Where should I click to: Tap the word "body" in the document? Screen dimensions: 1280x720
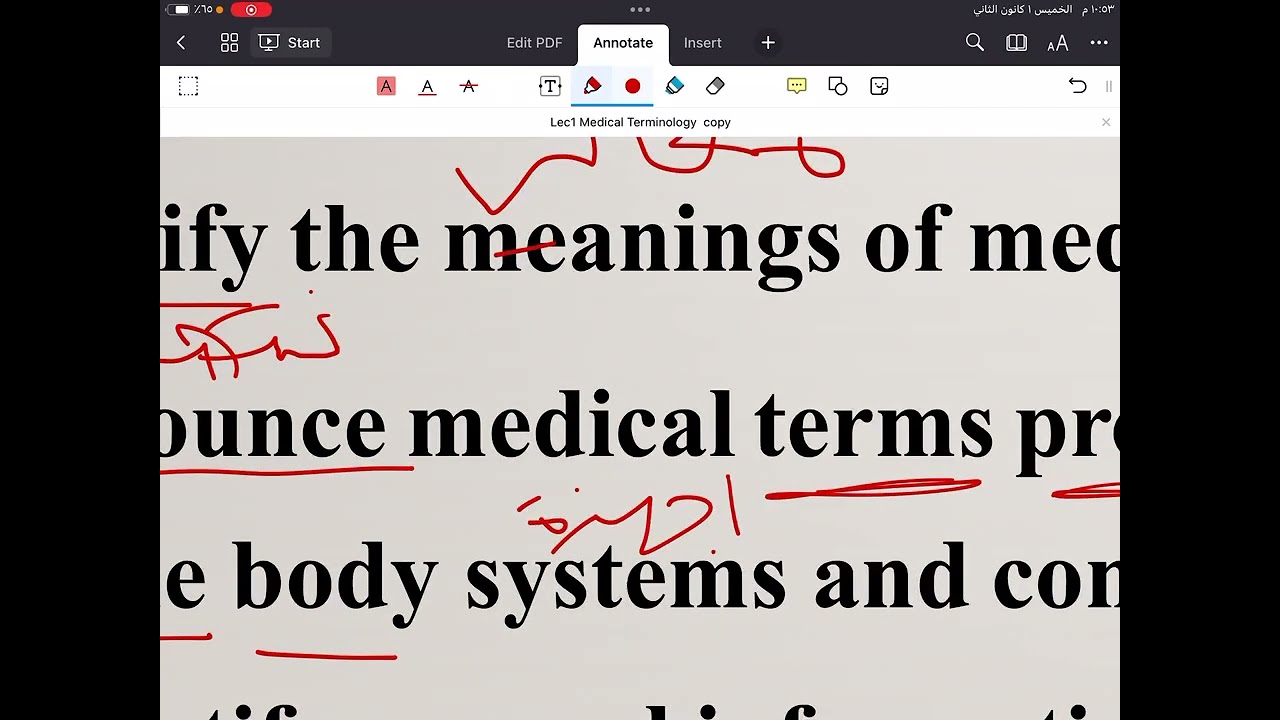pos(335,582)
